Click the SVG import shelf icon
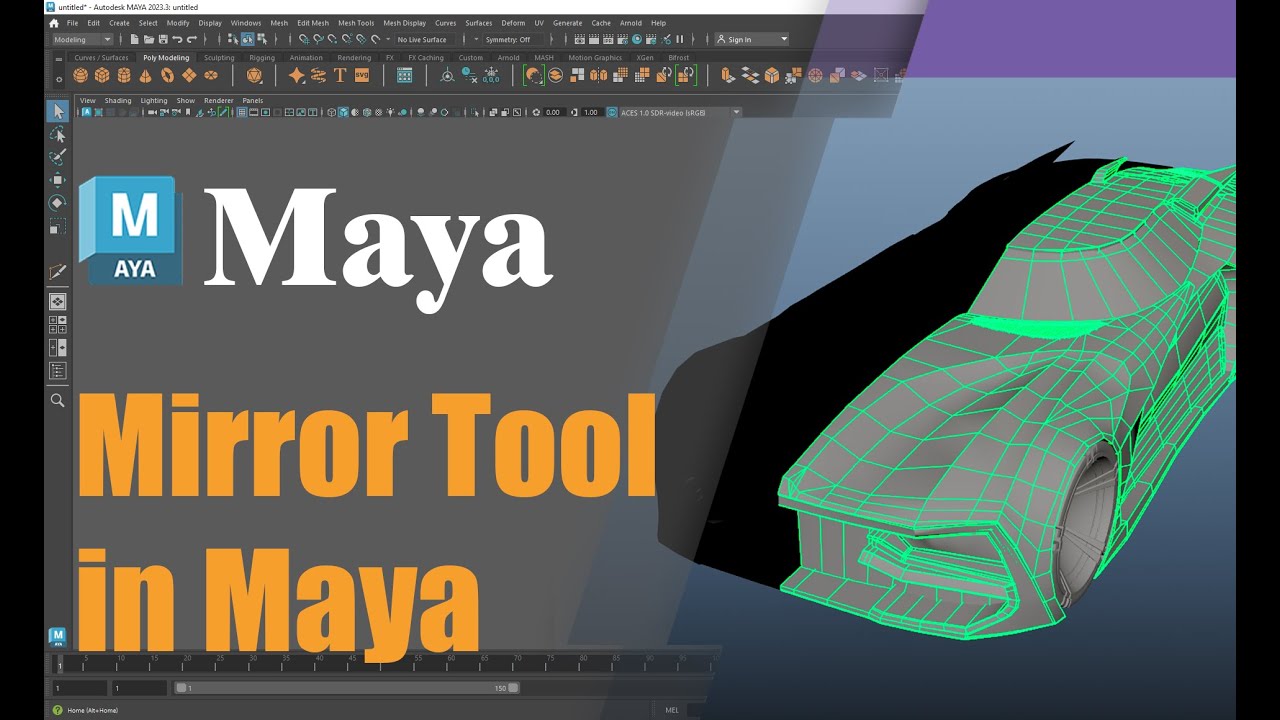This screenshot has height=720, width=1280. tap(362, 75)
